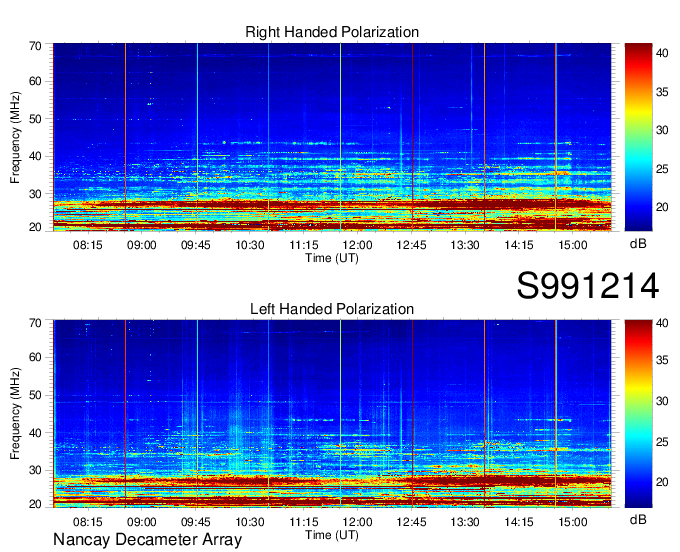Click the 14:15 time tick on the Right Handed plot
680x552 pixels.
[519, 245]
